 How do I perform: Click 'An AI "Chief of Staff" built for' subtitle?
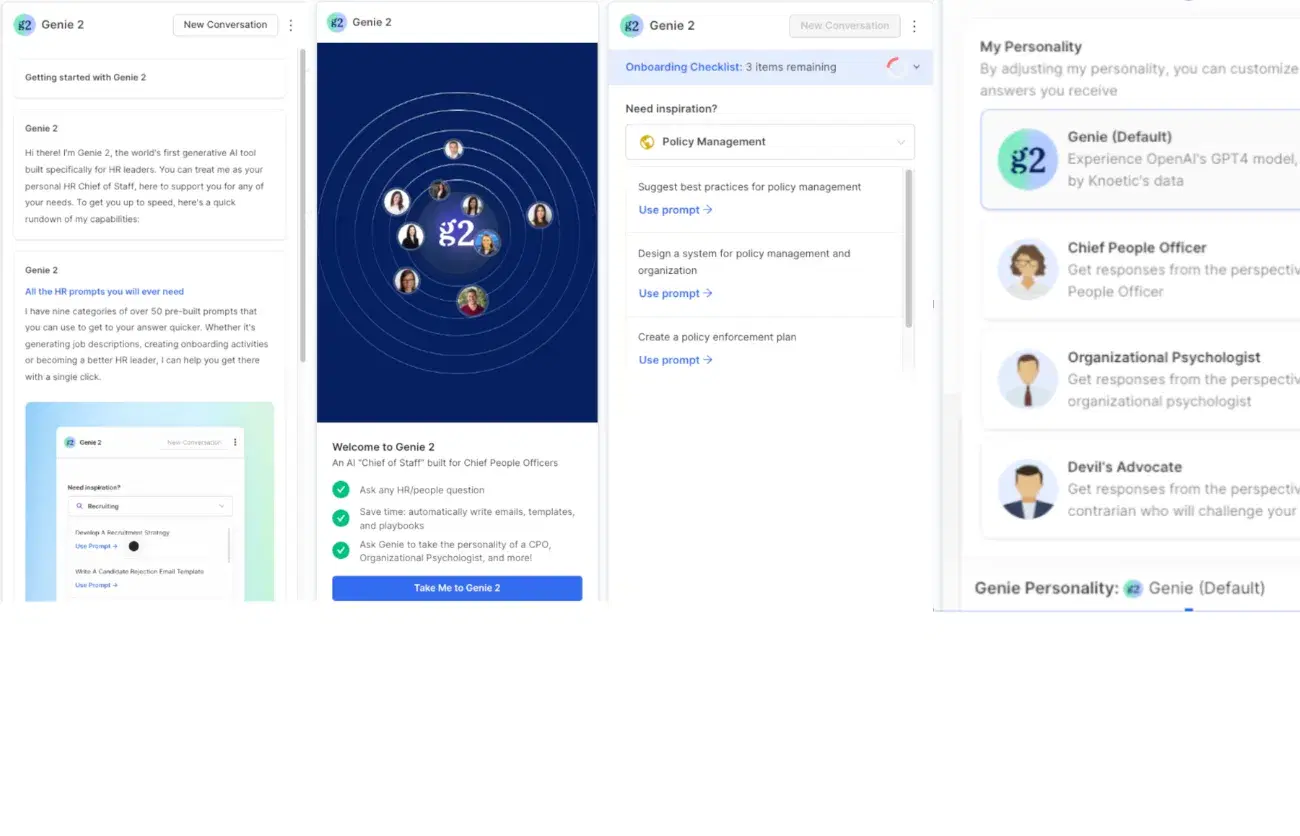[445, 463]
